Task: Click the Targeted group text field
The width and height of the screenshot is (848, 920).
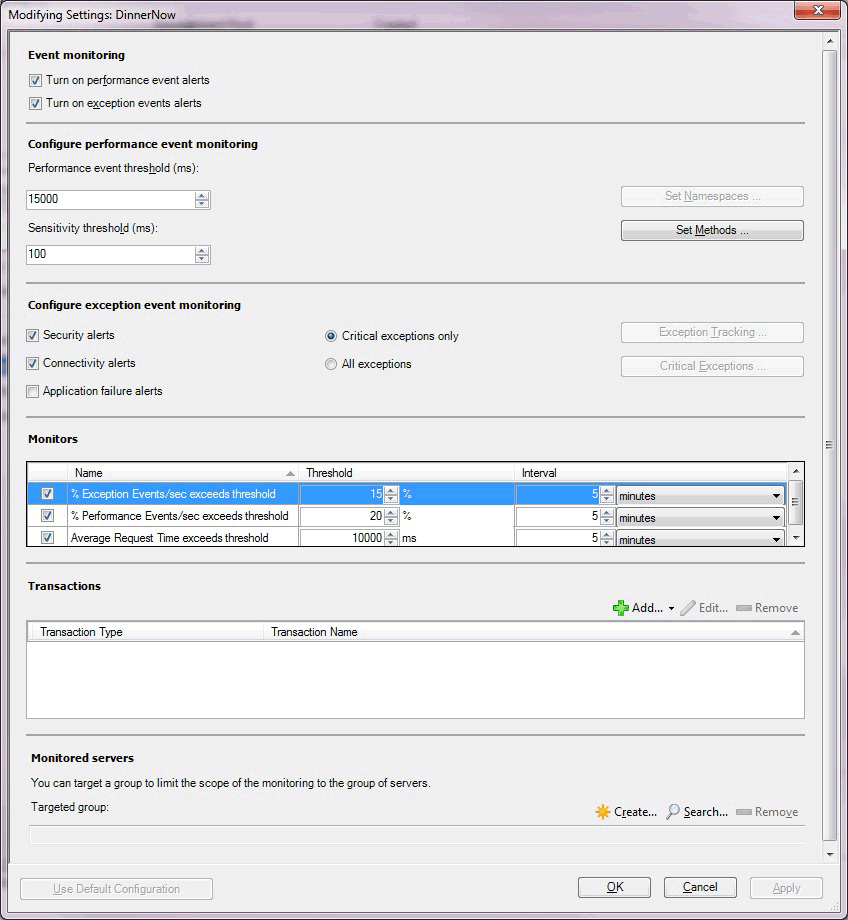Action: pyautogui.click(x=417, y=834)
